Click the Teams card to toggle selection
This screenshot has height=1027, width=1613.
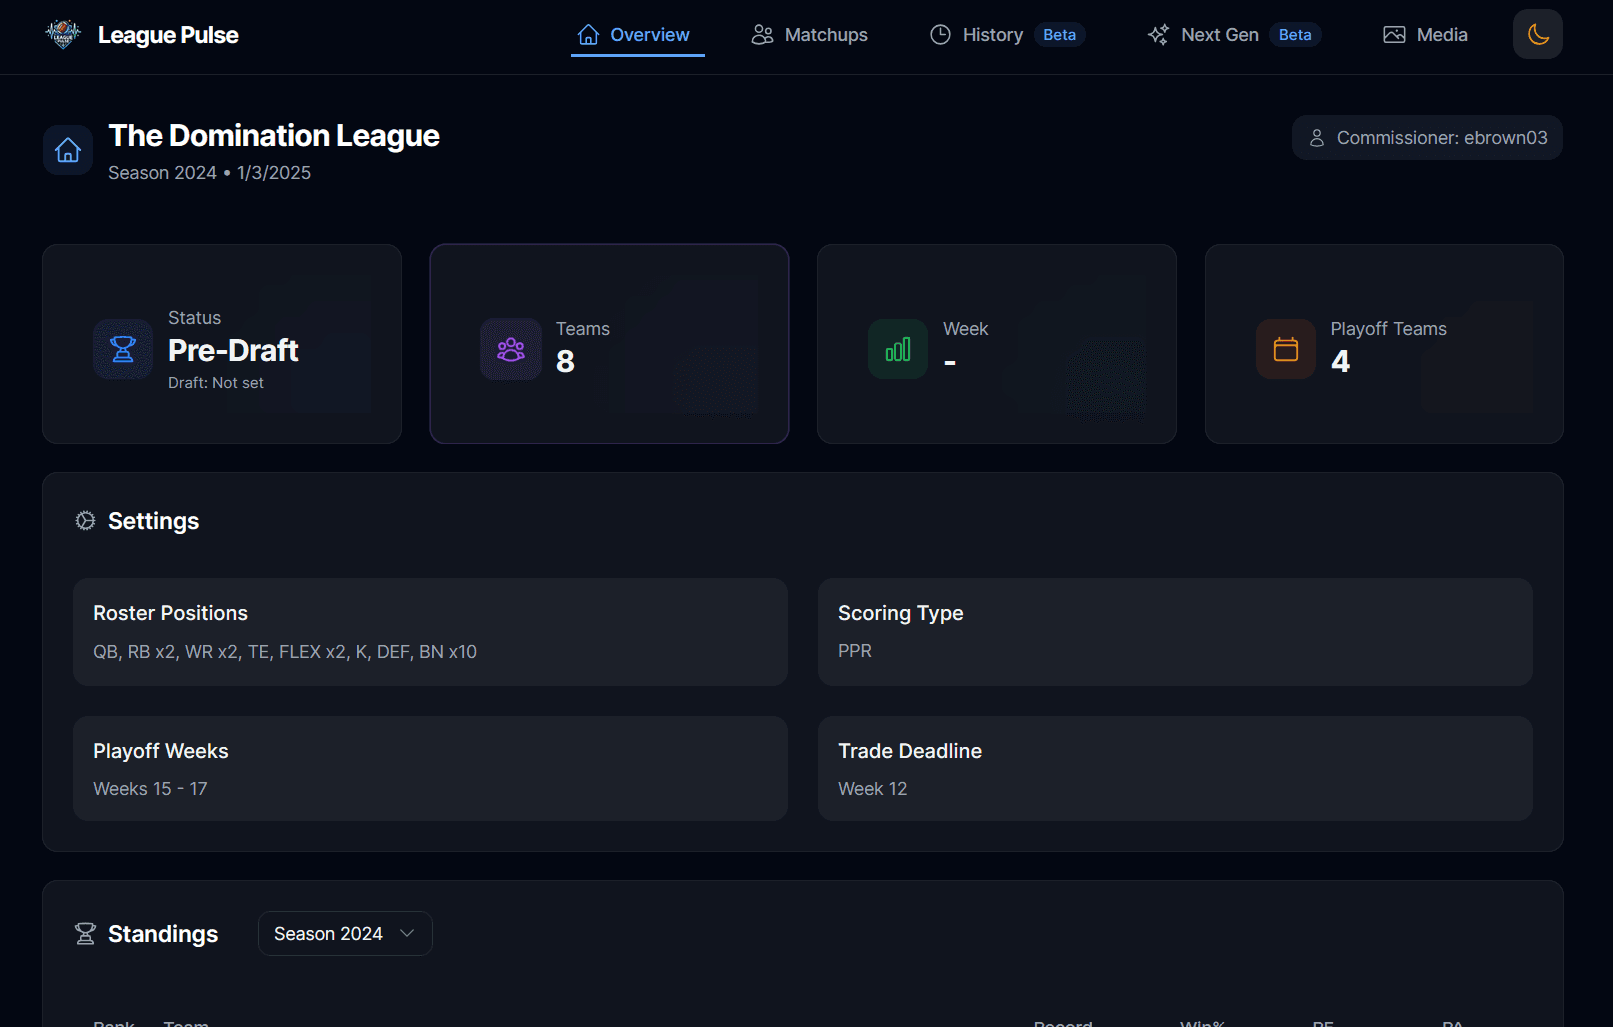pos(609,343)
